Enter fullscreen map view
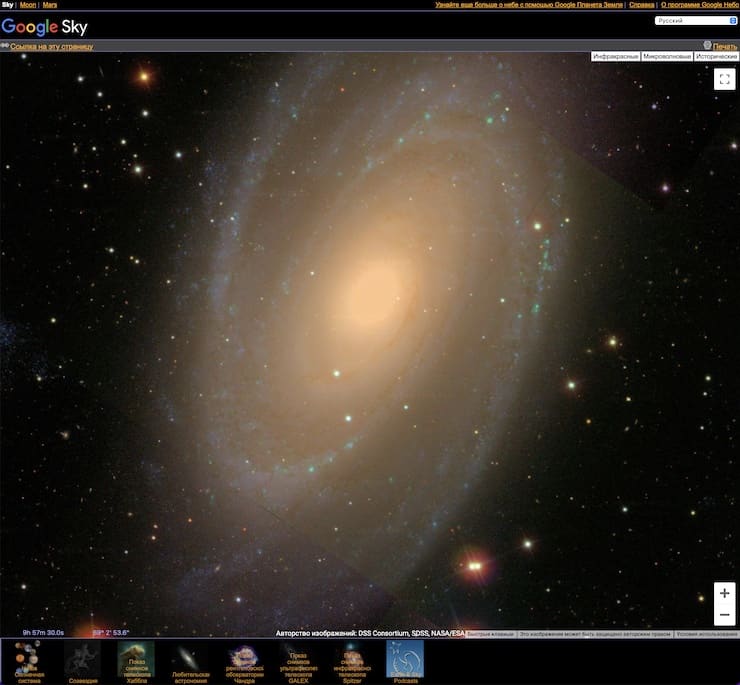 pyautogui.click(x=724, y=79)
